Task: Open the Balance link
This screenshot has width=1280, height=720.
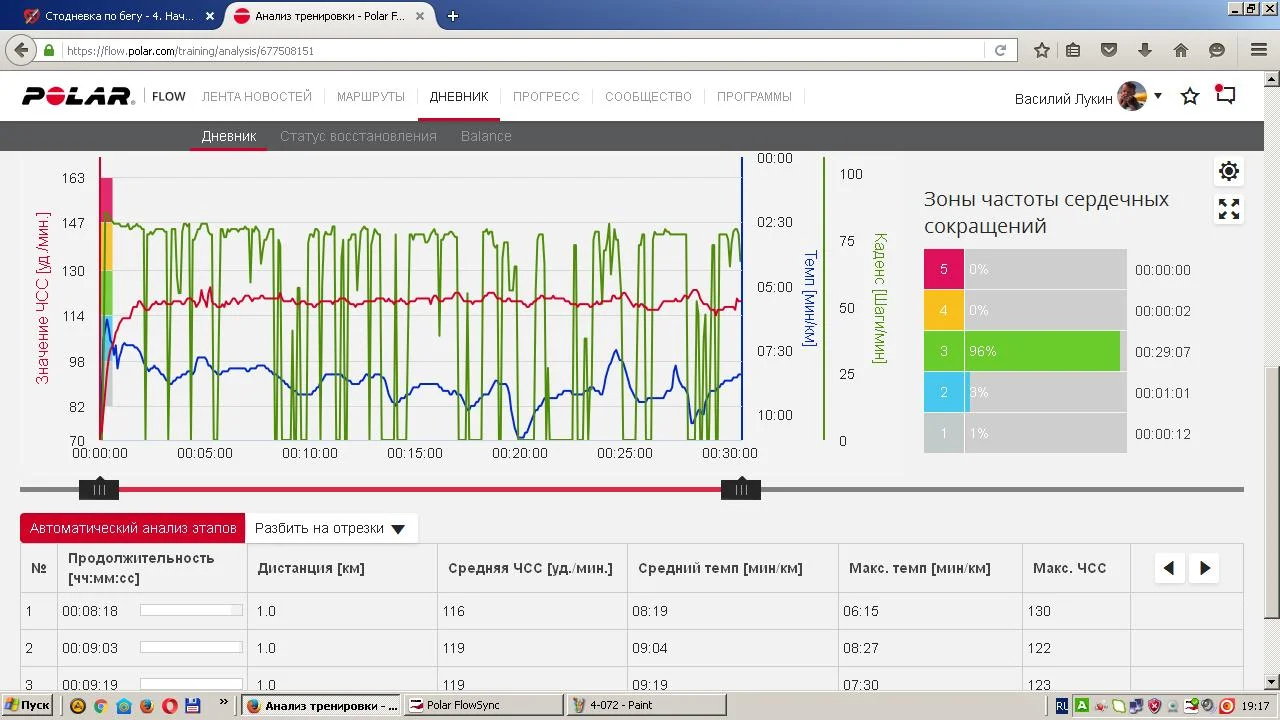Action: (x=486, y=136)
